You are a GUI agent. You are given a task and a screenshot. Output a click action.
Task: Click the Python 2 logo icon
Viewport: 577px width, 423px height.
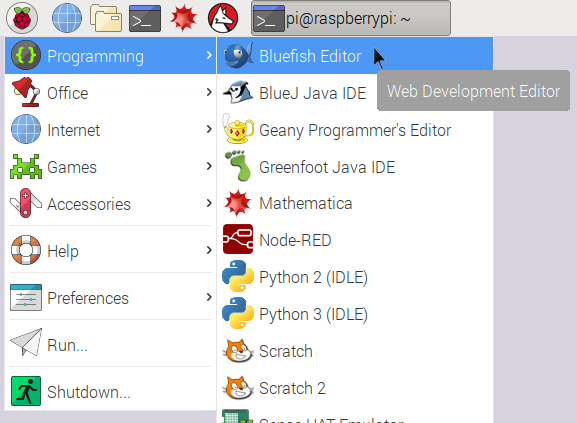coord(238,276)
